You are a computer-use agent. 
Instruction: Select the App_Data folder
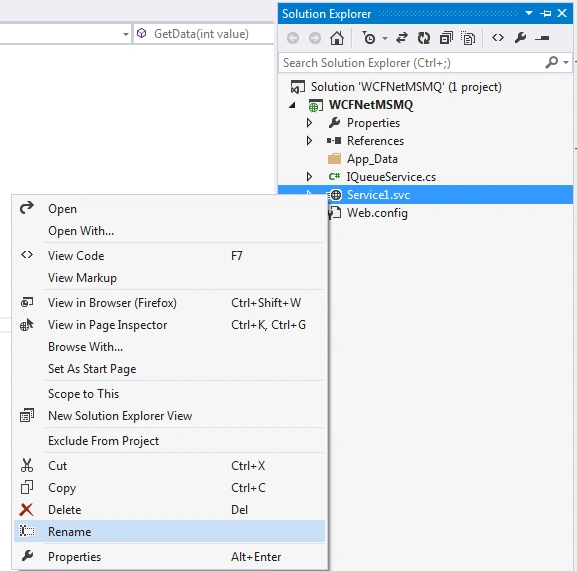372,159
